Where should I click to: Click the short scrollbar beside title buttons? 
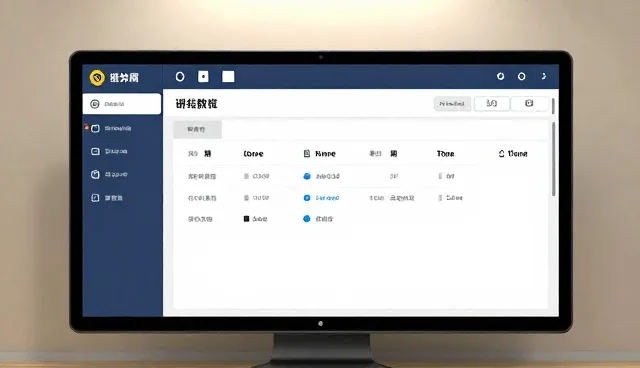tap(553, 106)
